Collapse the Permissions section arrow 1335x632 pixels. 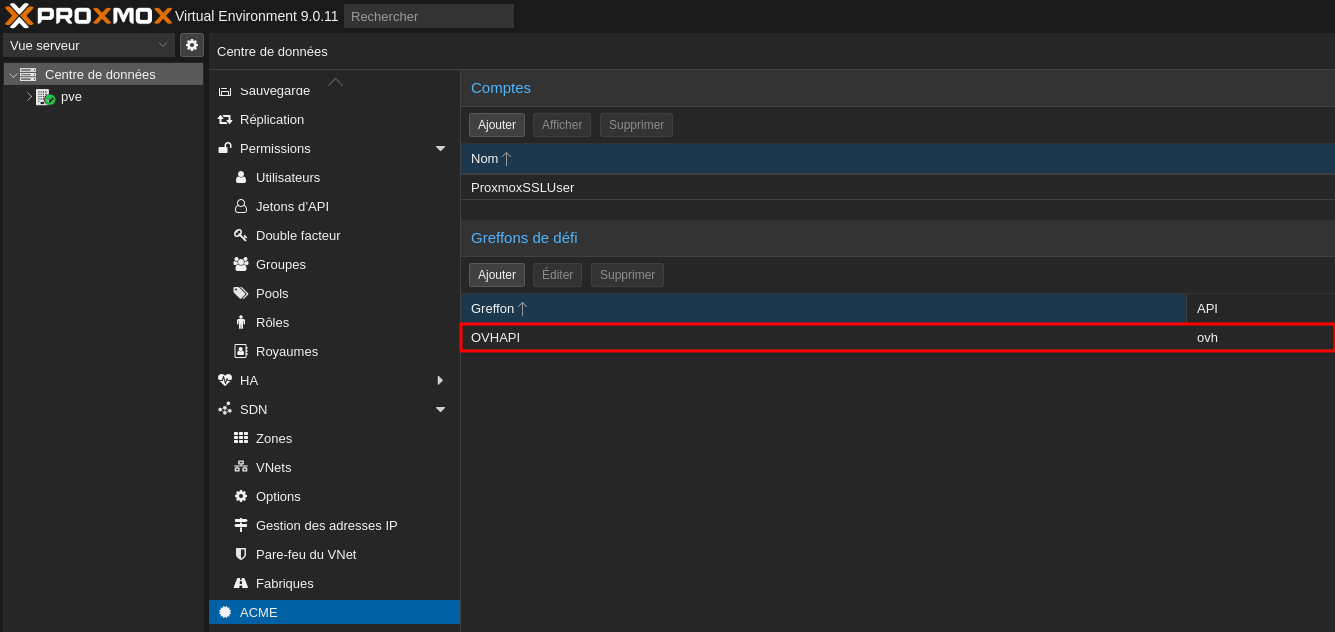[x=440, y=148]
